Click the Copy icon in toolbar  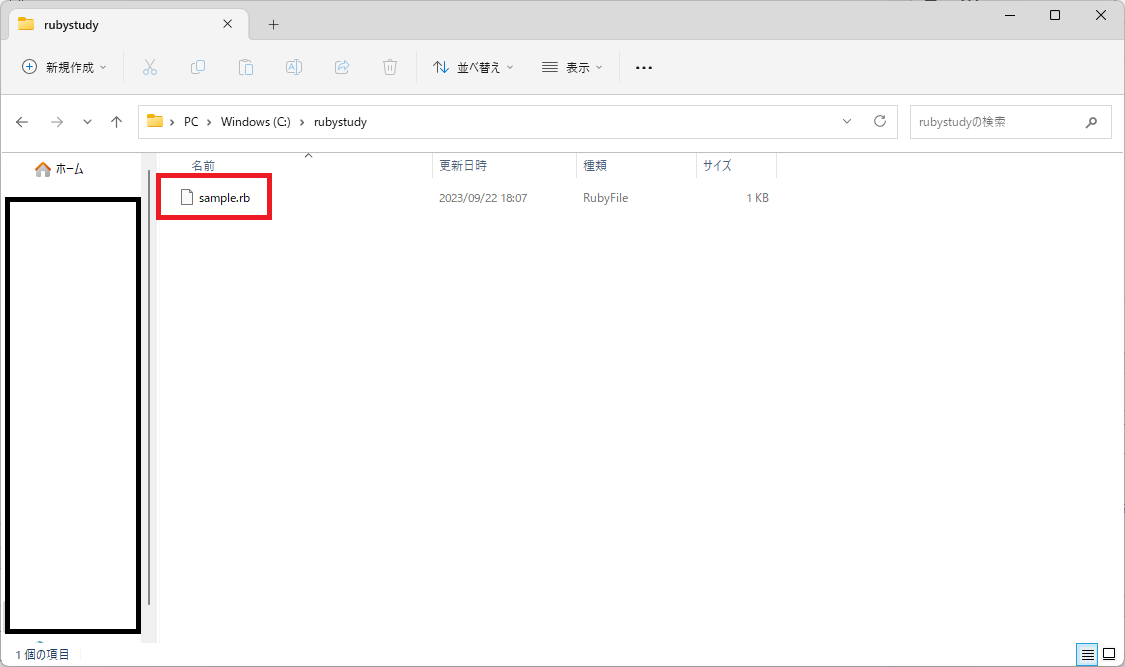click(198, 67)
